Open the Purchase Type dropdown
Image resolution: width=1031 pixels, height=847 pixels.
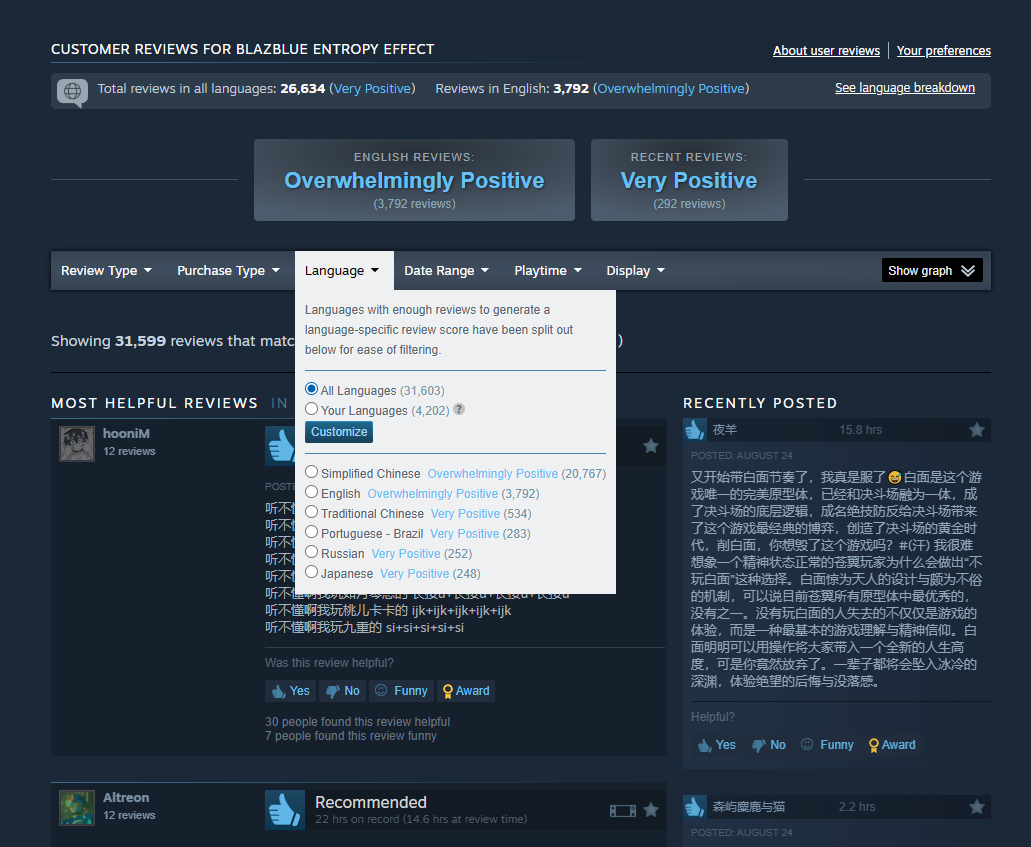[x=228, y=270]
